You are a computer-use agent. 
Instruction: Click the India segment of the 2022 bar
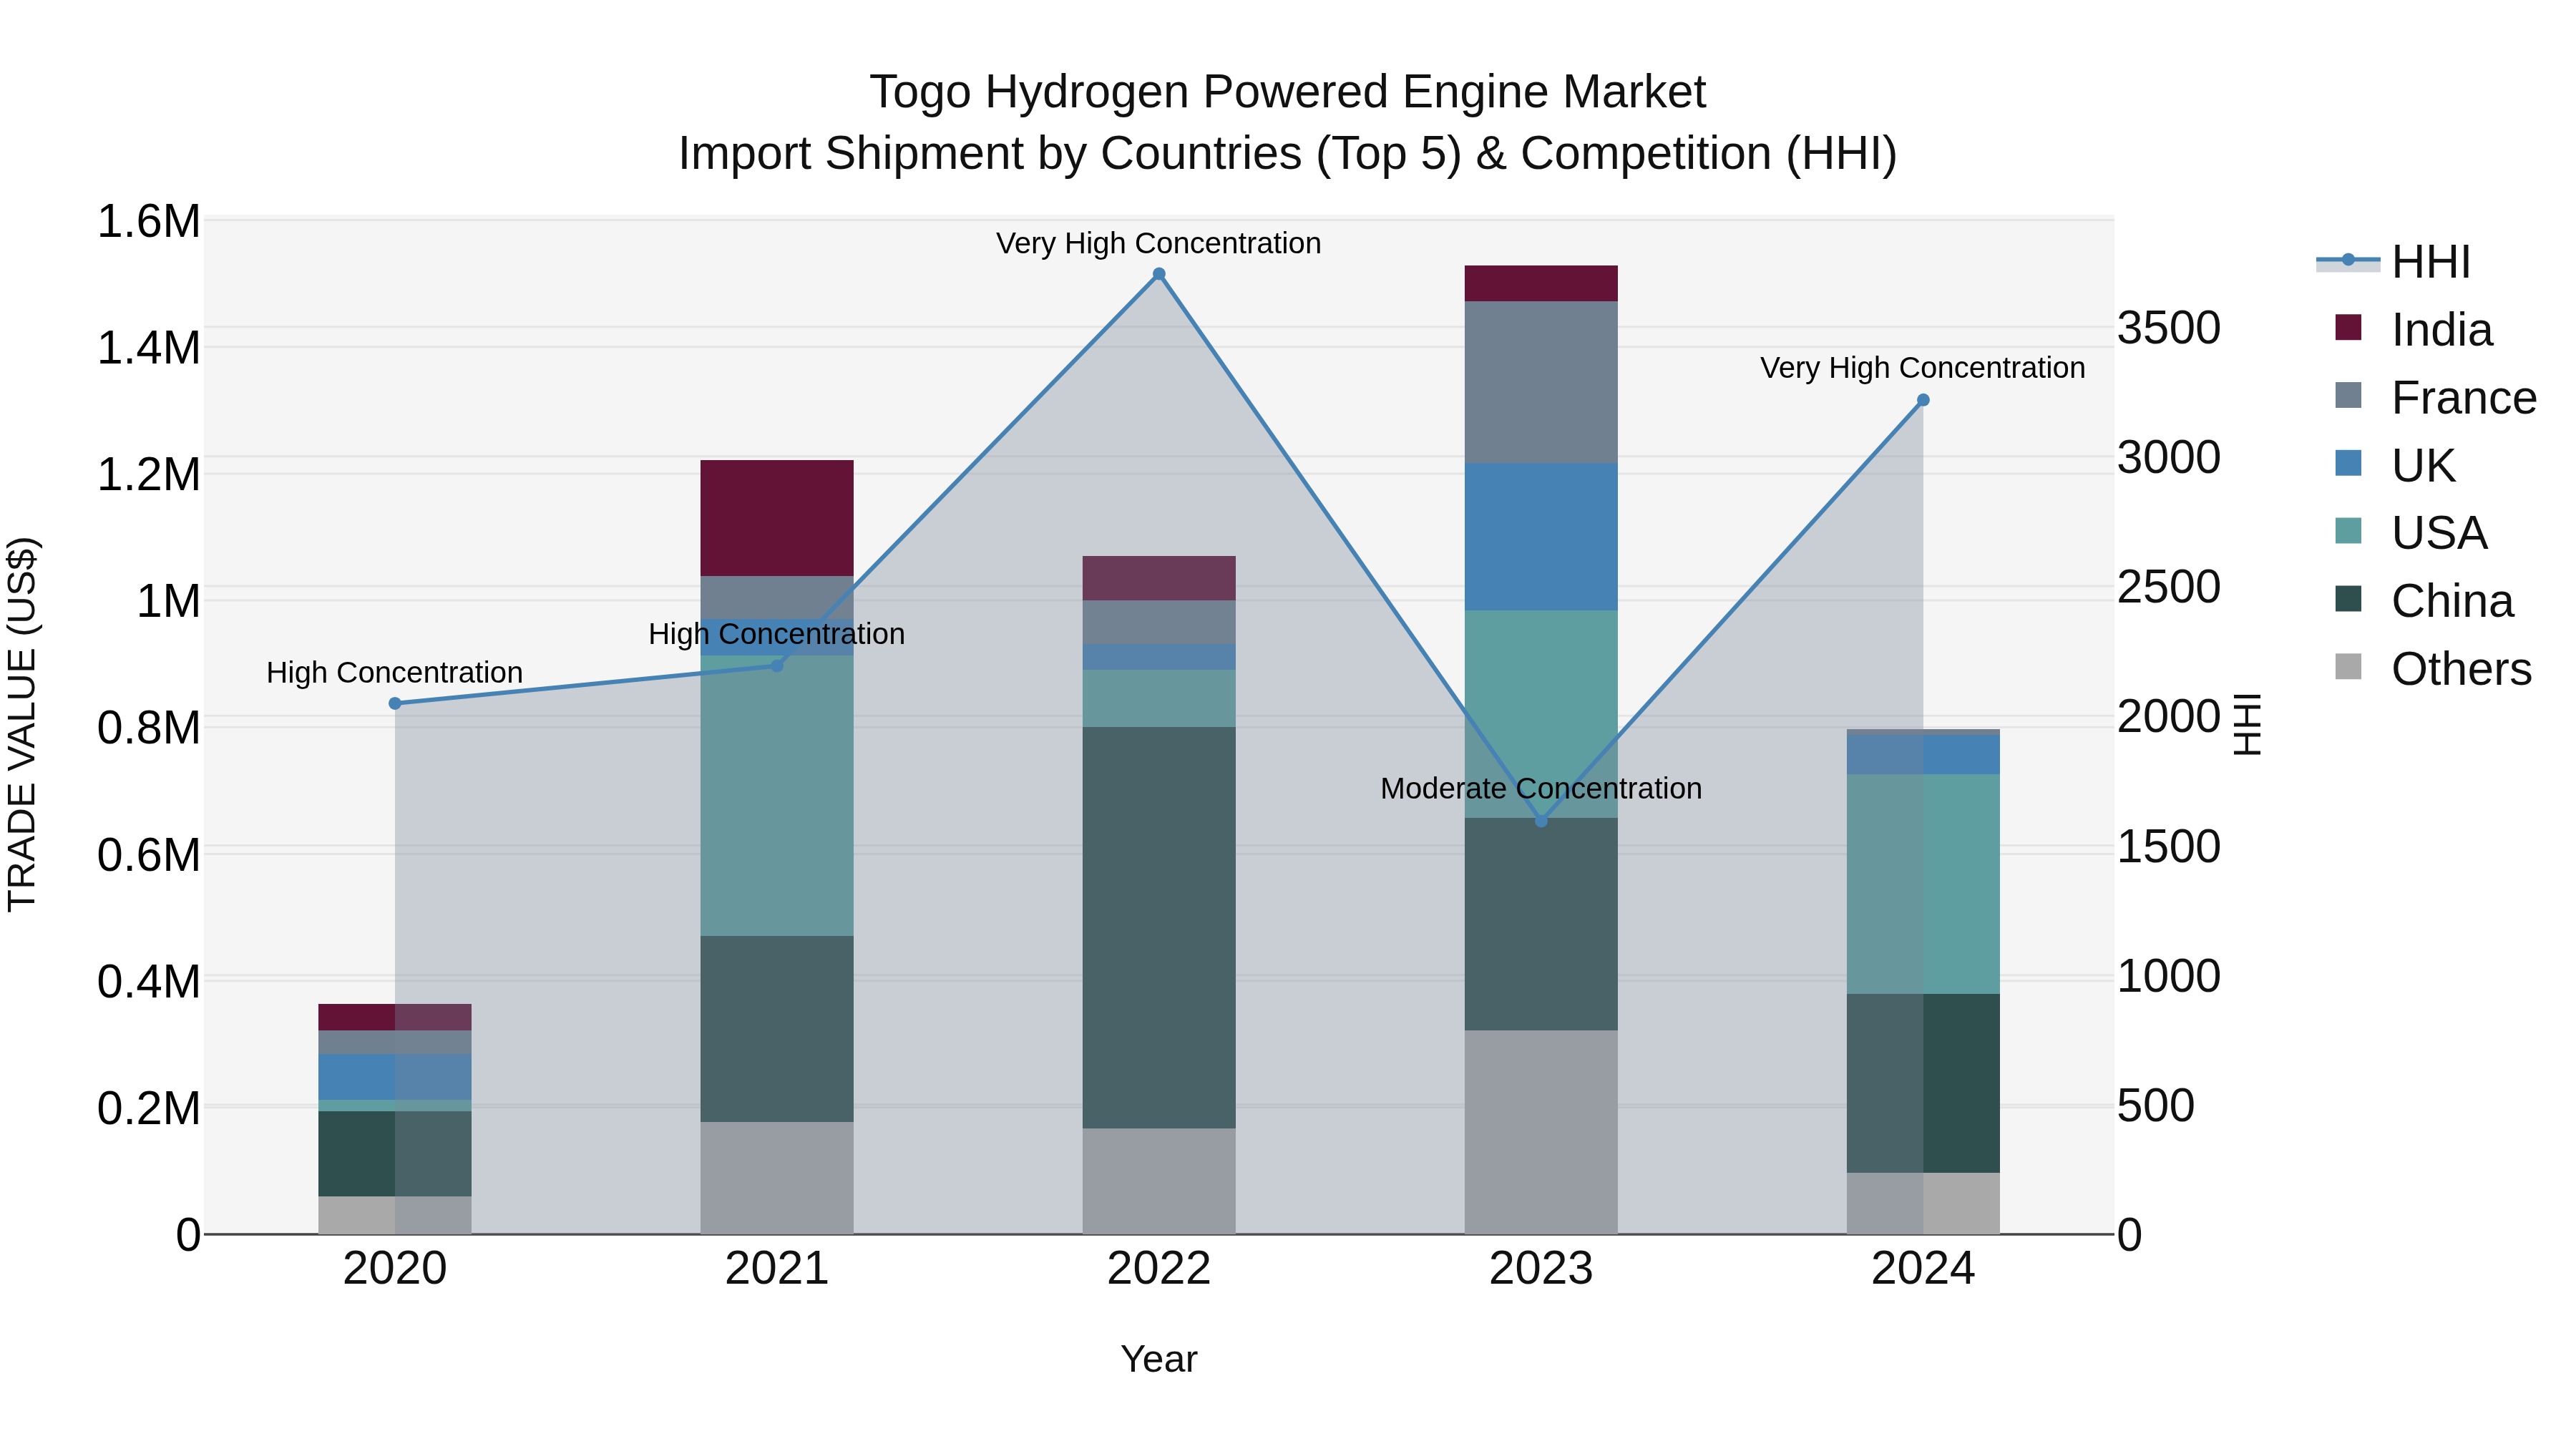point(1159,578)
